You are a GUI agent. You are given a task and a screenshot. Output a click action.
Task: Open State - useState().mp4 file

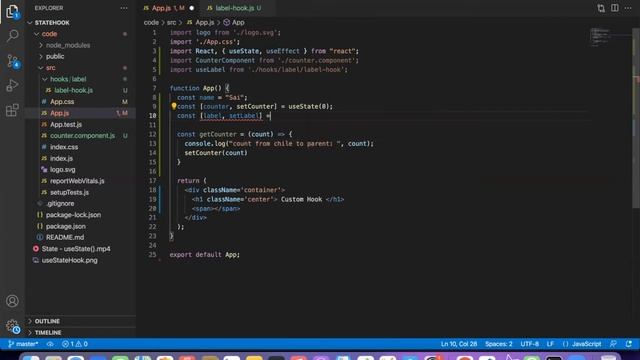(76, 249)
